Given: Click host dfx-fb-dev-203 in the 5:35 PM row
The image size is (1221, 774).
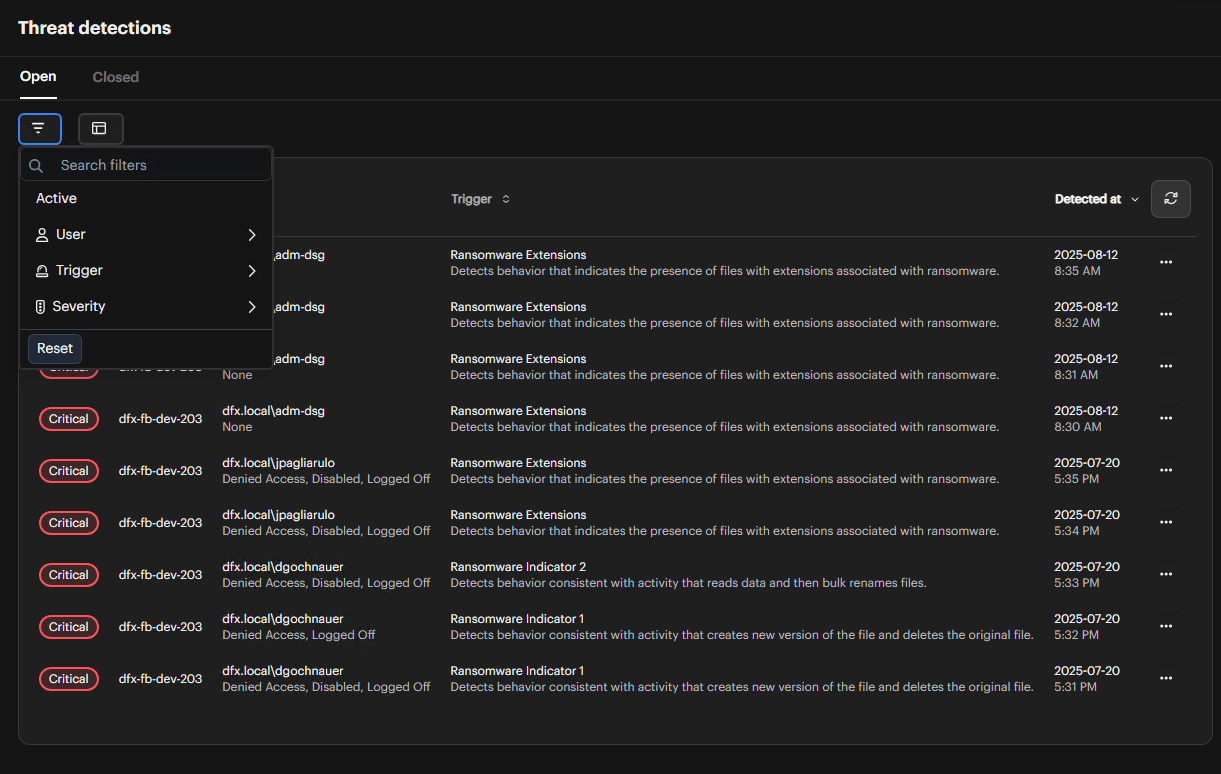Looking at the screenshot, I should pos(160,471).
